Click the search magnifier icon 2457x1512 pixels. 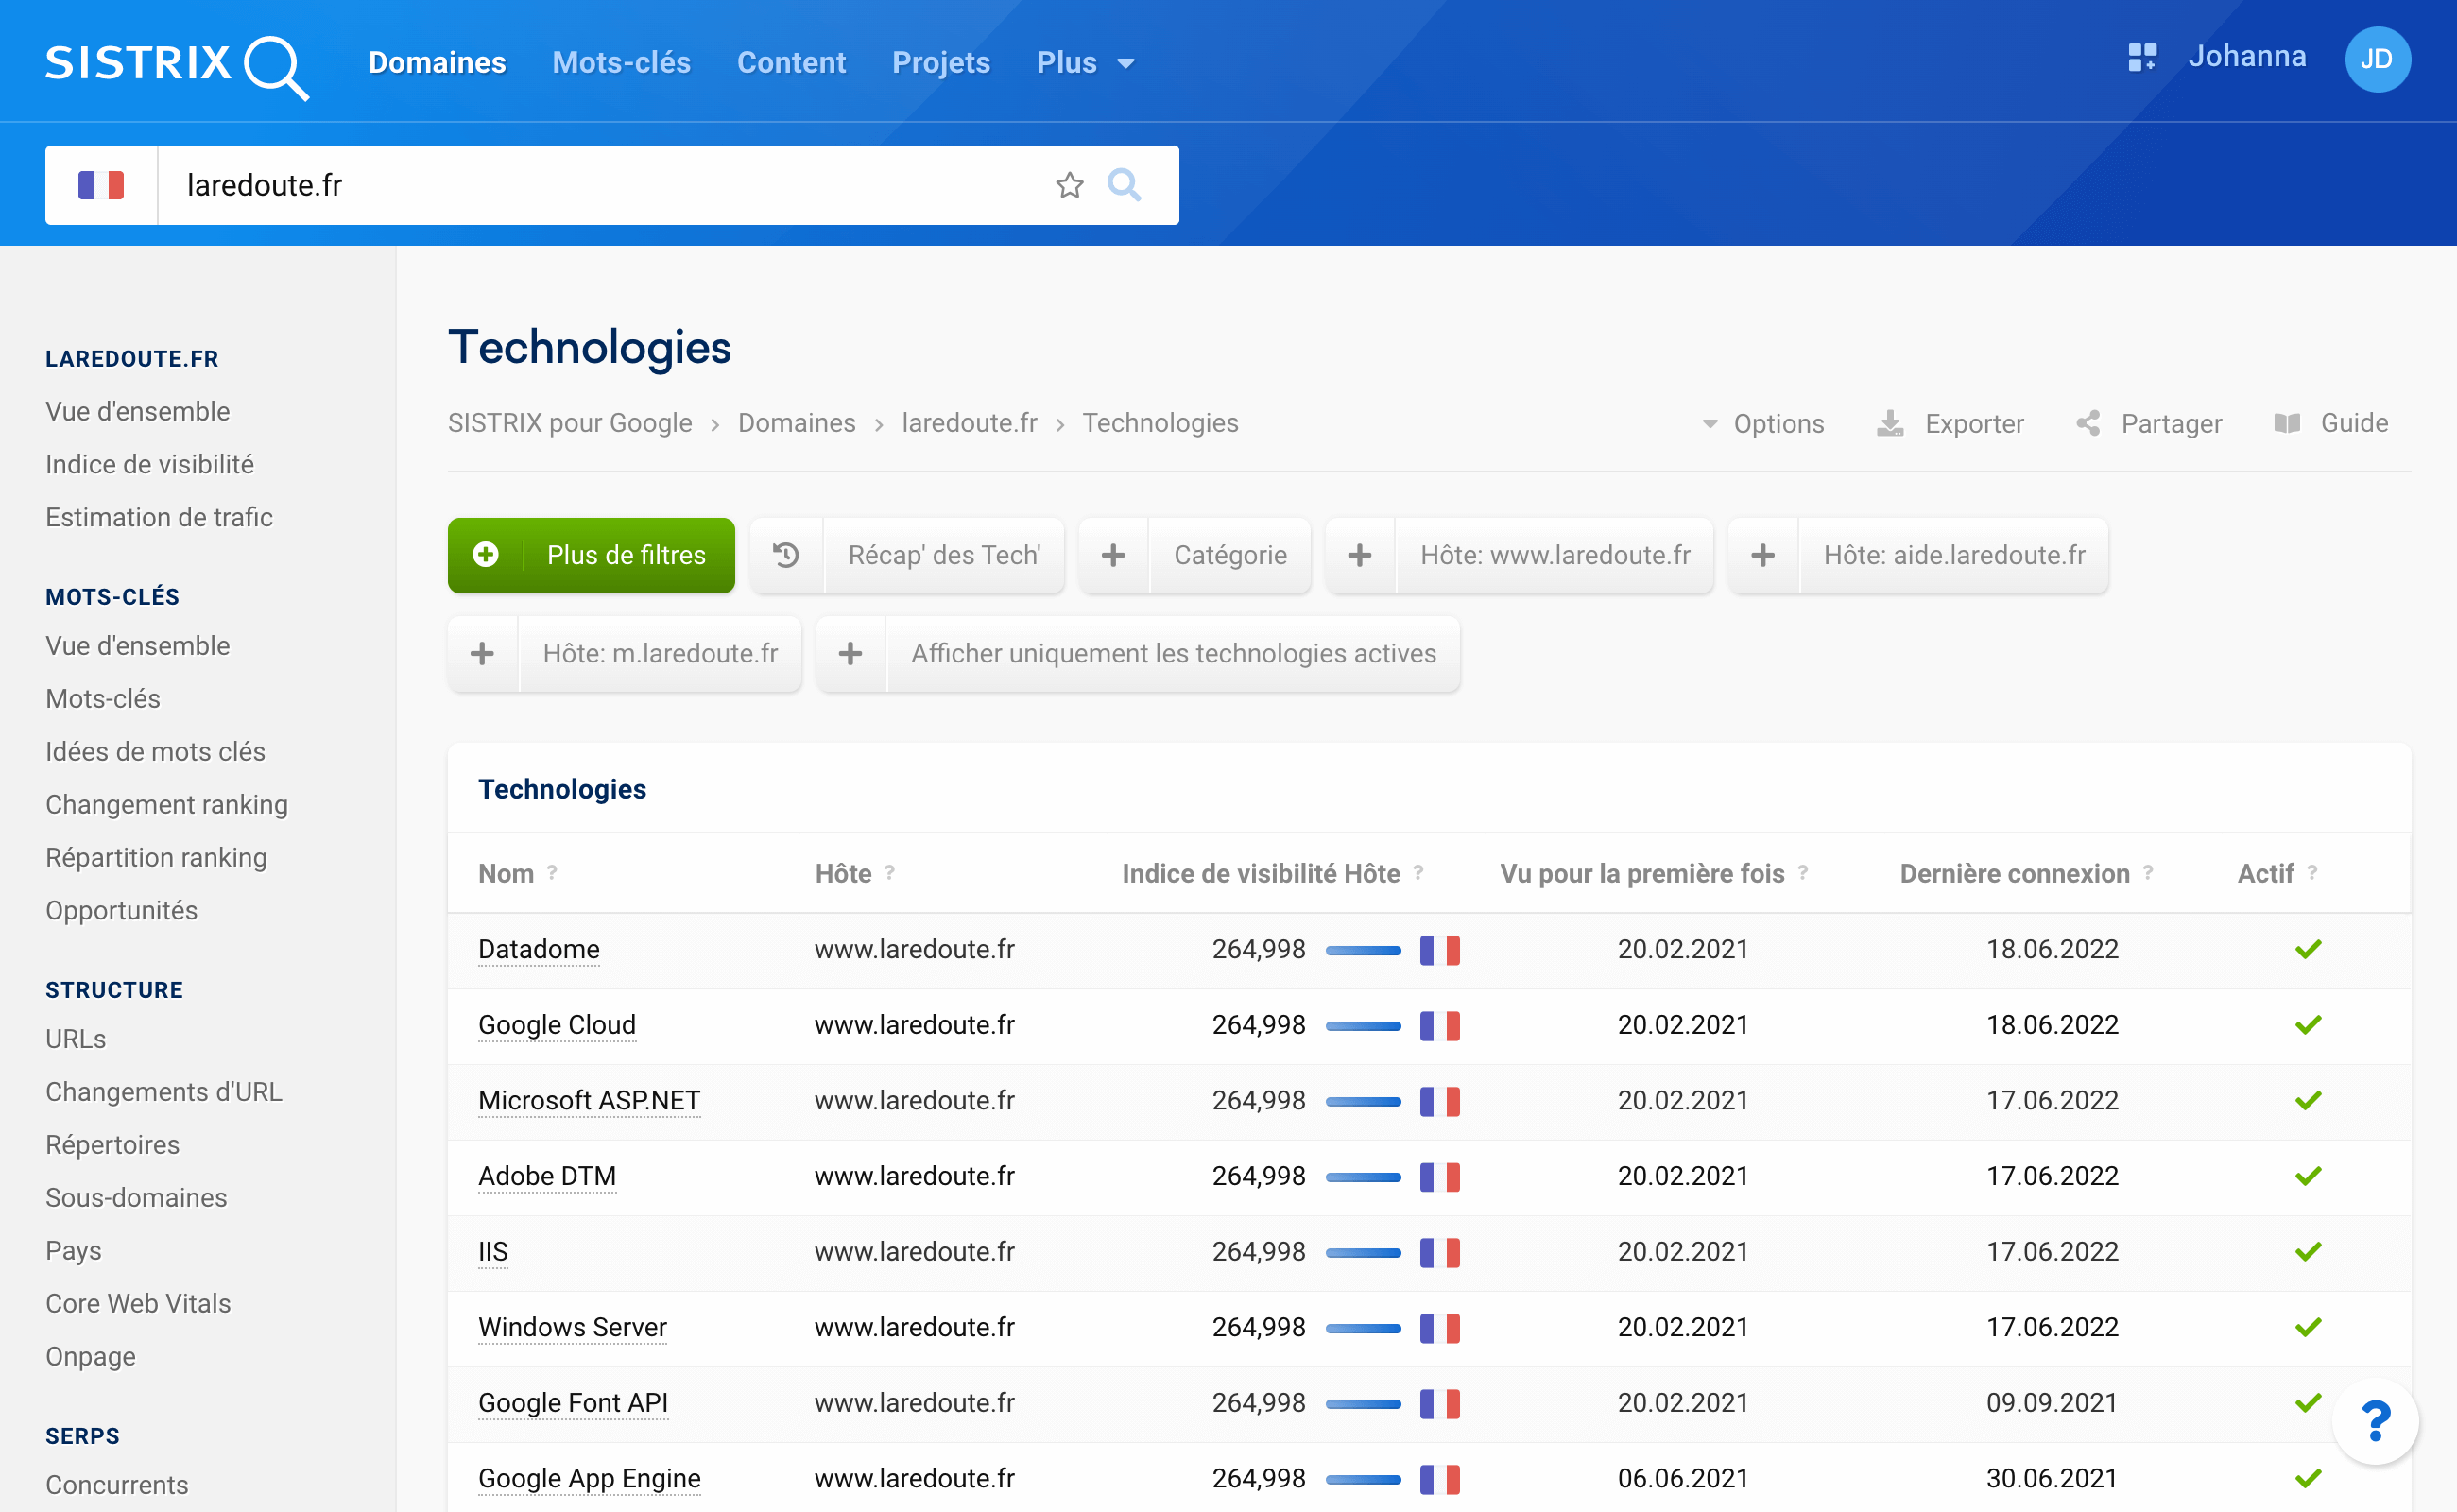coord(1124,185)
